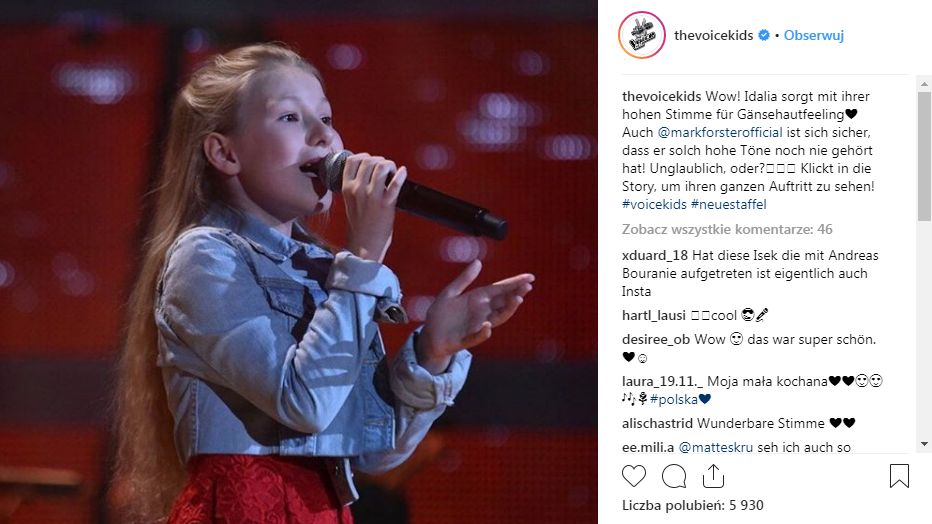Open comment via speech bubble icon
Screen dimensions: 932x524
pyautogui.click(x=674, y=476)
